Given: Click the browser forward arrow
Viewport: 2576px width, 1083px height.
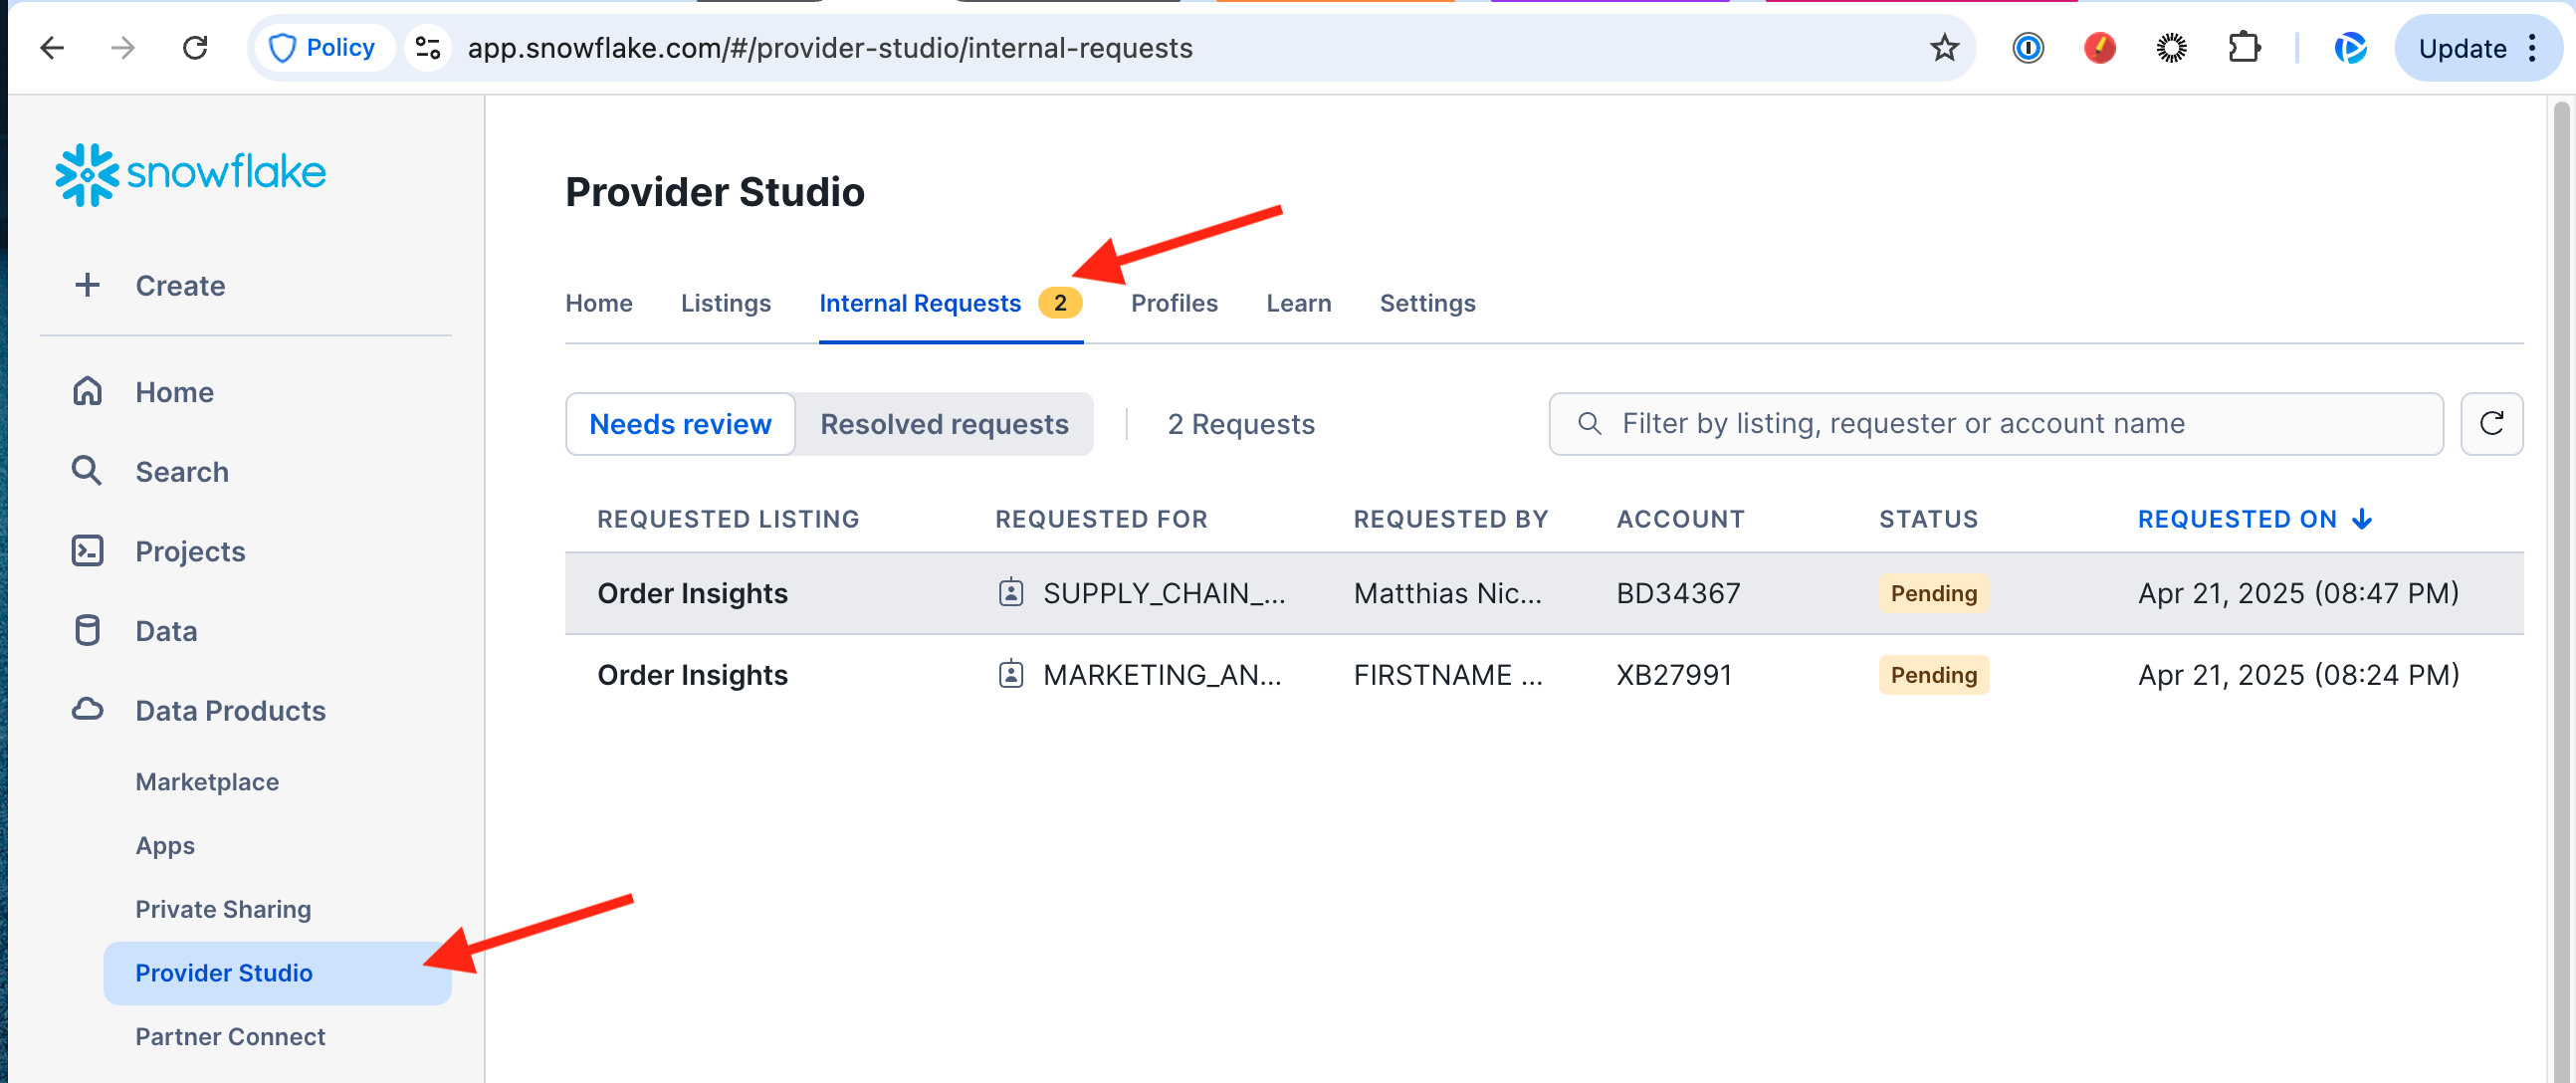Looking at the screenshot, I should click(x=123, y=48).
